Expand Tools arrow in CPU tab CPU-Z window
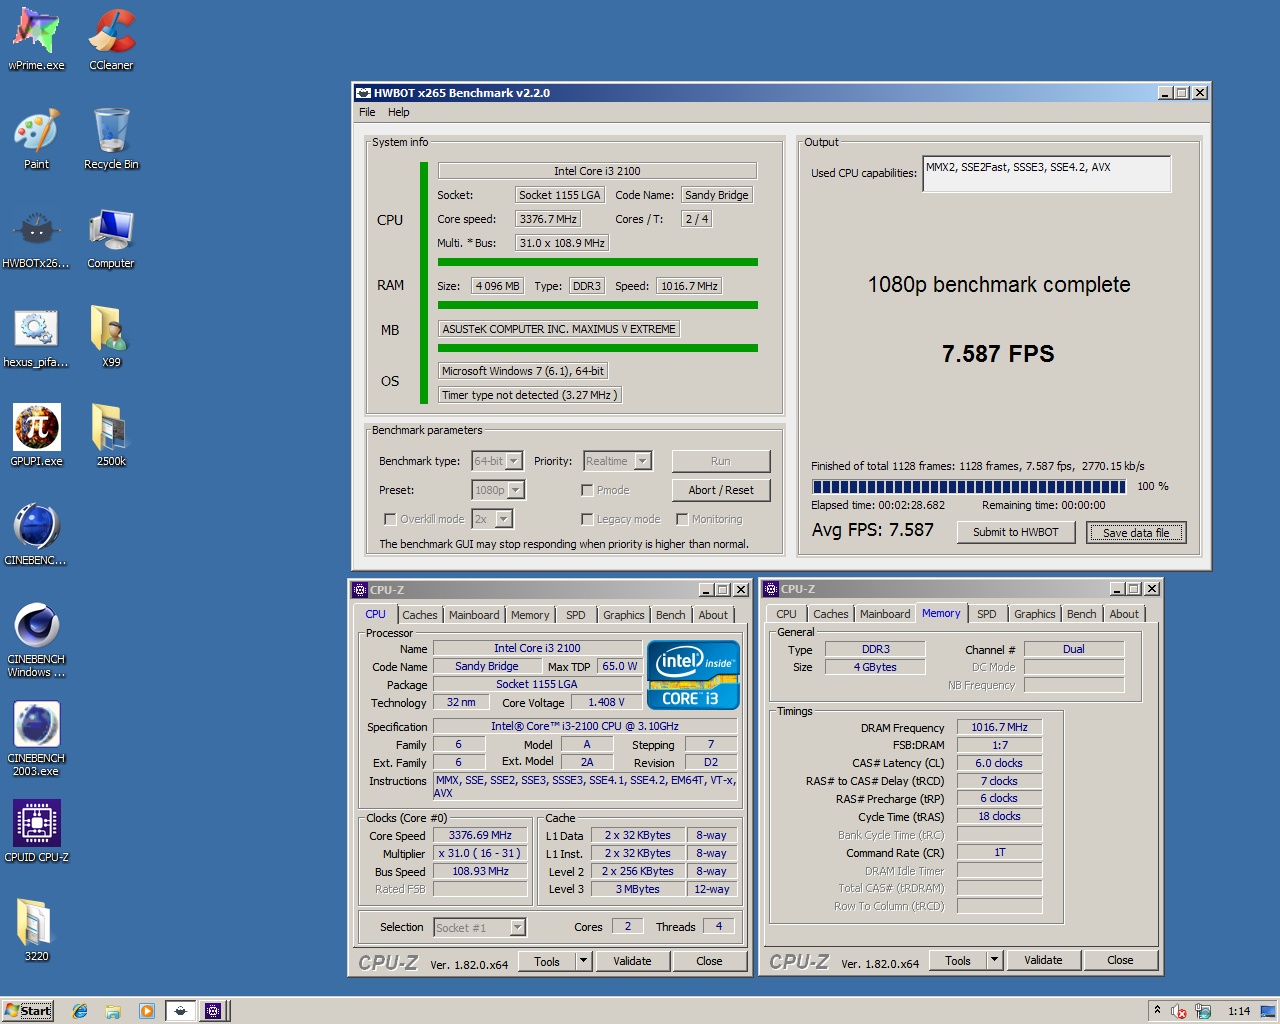 [583, 961]
